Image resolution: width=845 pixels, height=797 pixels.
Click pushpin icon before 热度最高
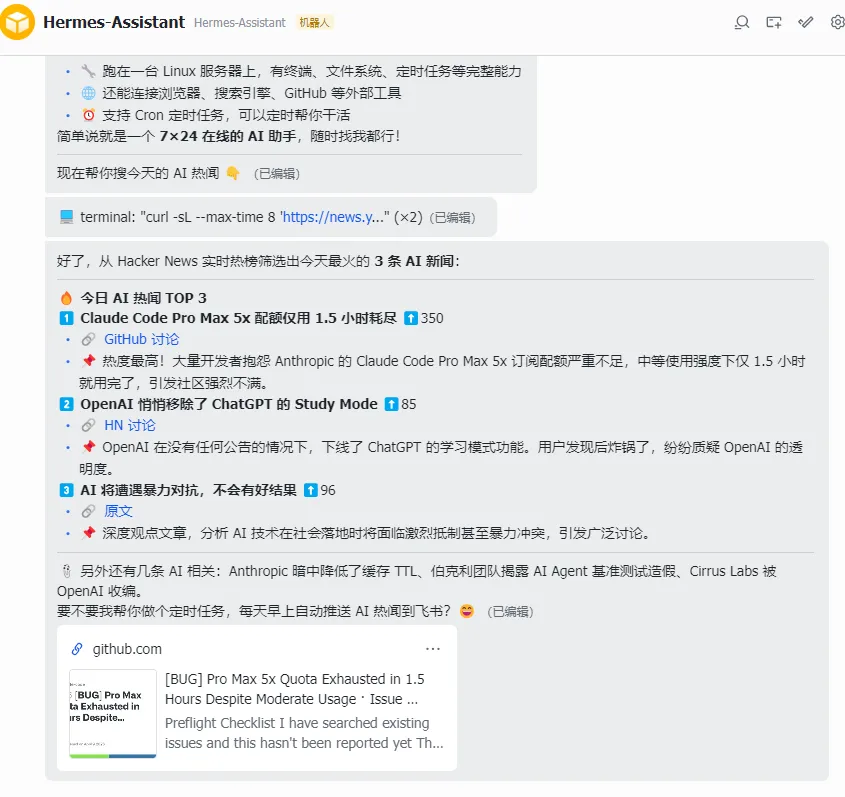[88, 361]
